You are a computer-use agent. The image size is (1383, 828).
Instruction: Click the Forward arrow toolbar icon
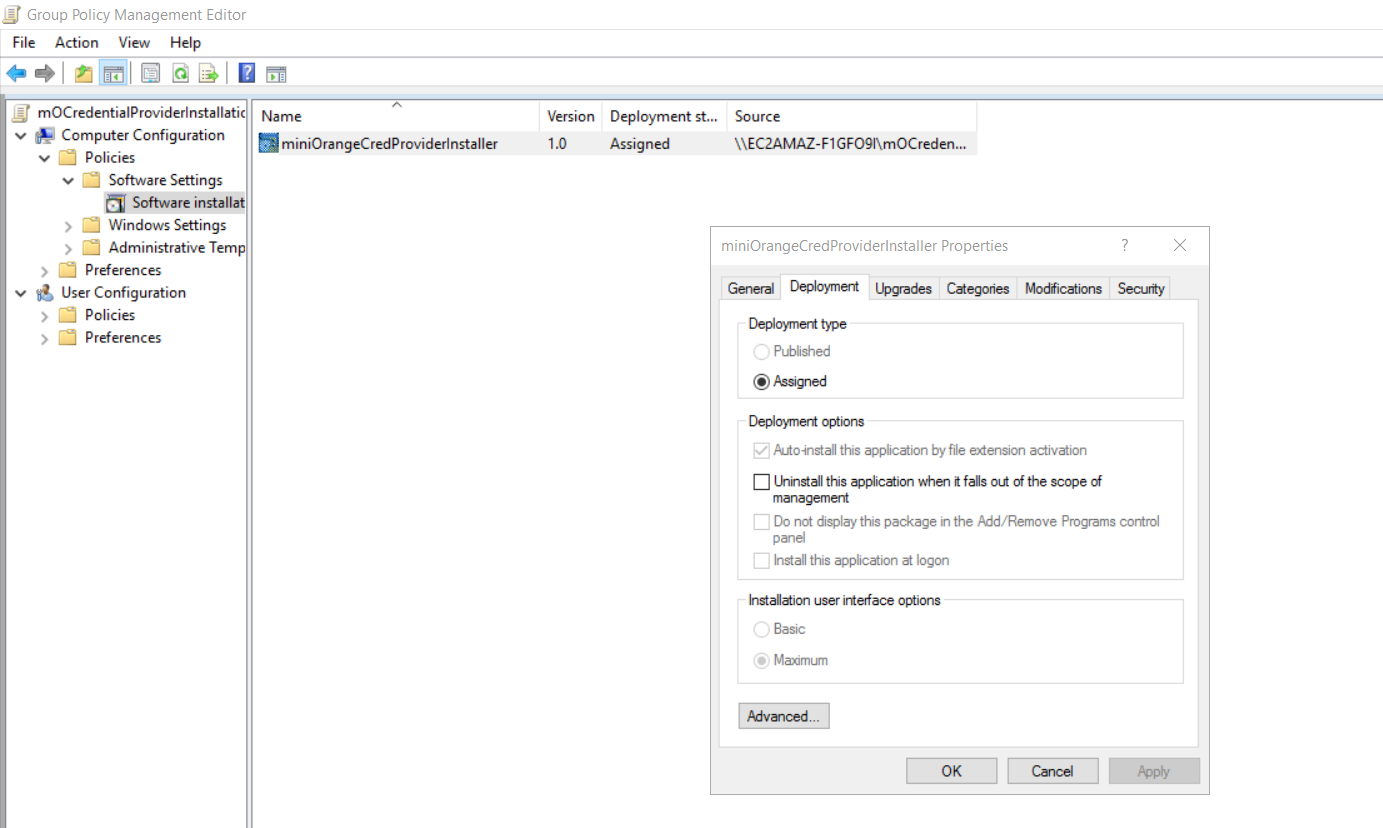44,73
